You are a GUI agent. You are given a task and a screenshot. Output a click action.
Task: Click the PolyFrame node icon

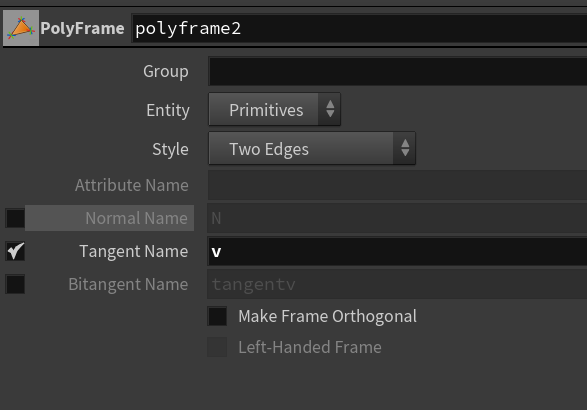coord(21,28)
